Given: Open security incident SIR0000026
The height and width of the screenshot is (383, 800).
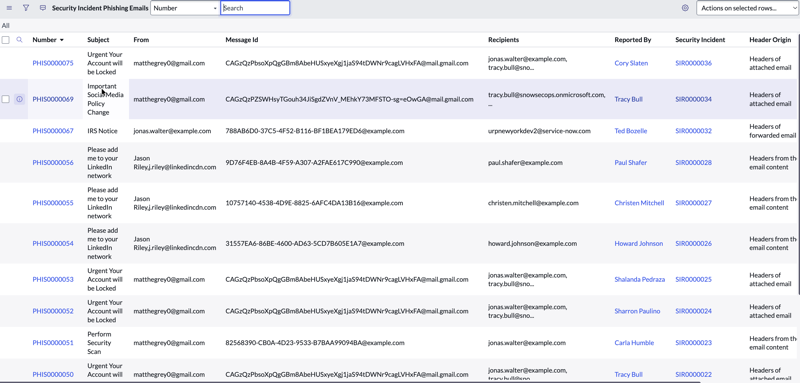Looking at the screenshot, I should click(x=693, y=244).
